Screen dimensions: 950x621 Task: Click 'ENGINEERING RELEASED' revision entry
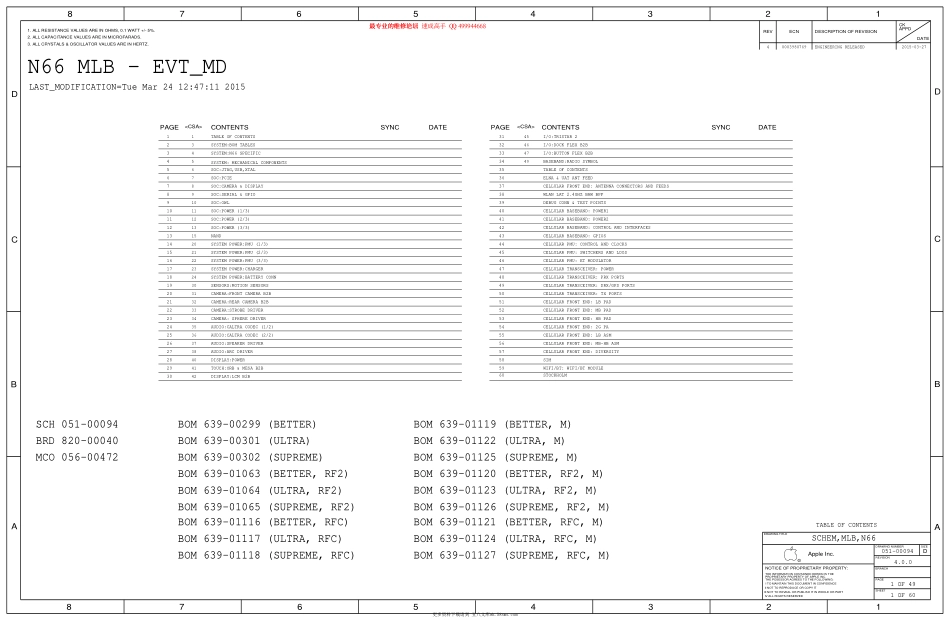[x=840, y=47]
